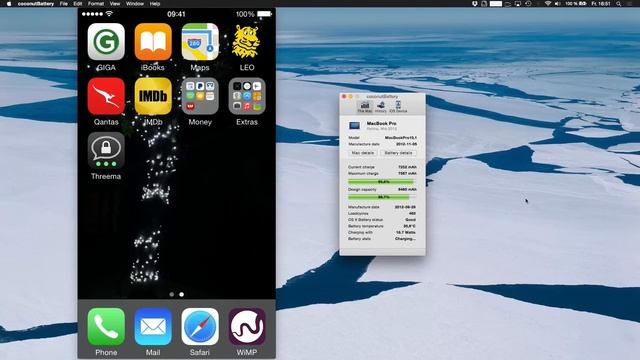
Task: Launch the Threema messenger app
Action: [x=106, y=151]
